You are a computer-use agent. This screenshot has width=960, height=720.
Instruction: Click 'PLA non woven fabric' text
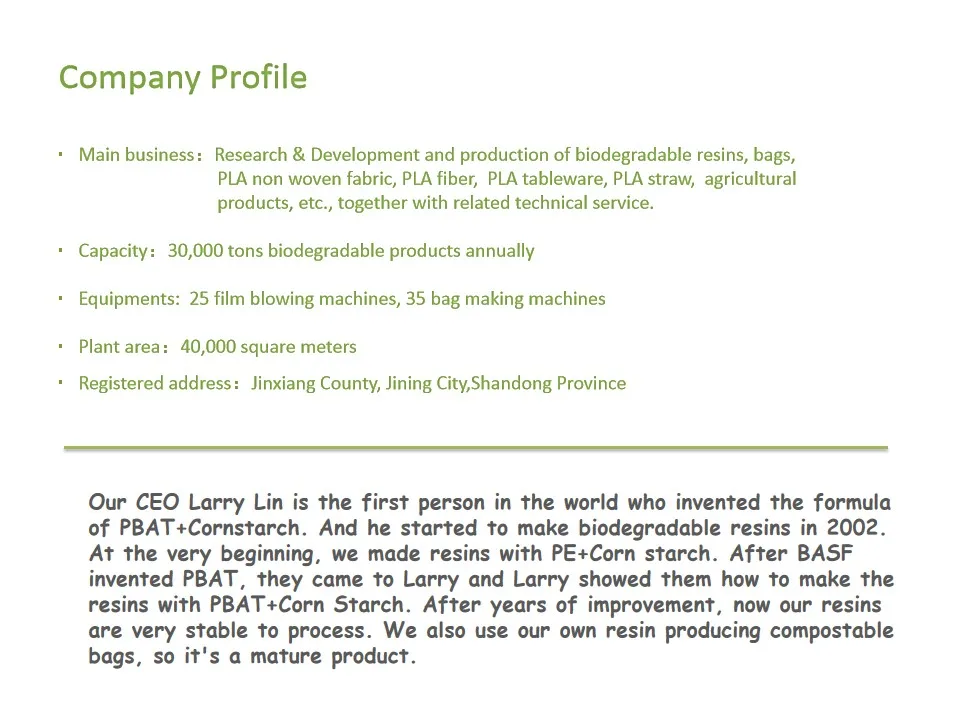305,179
